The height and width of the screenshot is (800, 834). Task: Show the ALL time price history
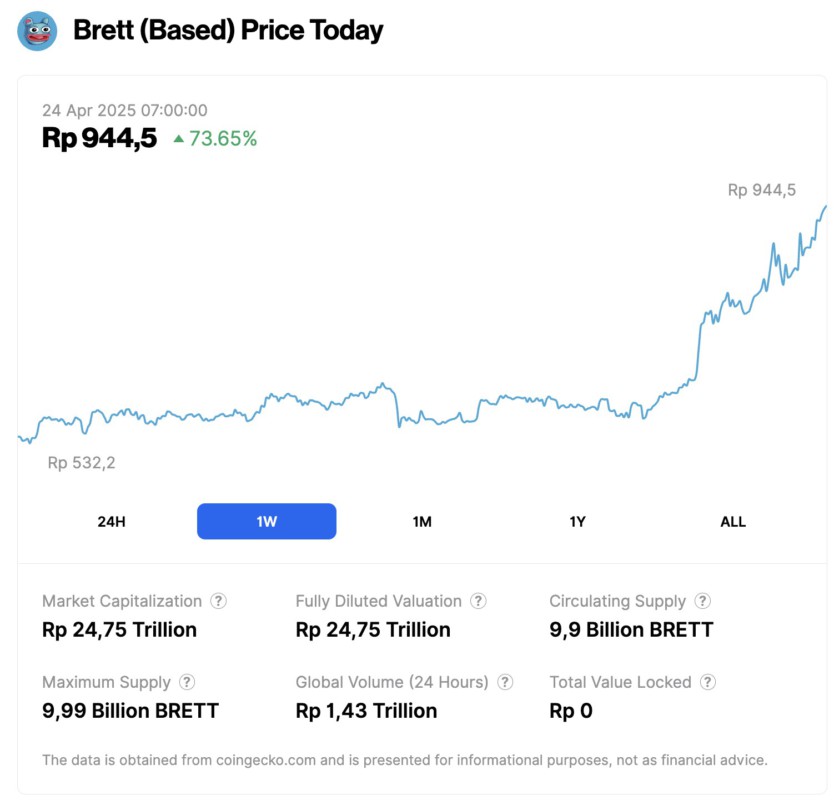[733, 521]
